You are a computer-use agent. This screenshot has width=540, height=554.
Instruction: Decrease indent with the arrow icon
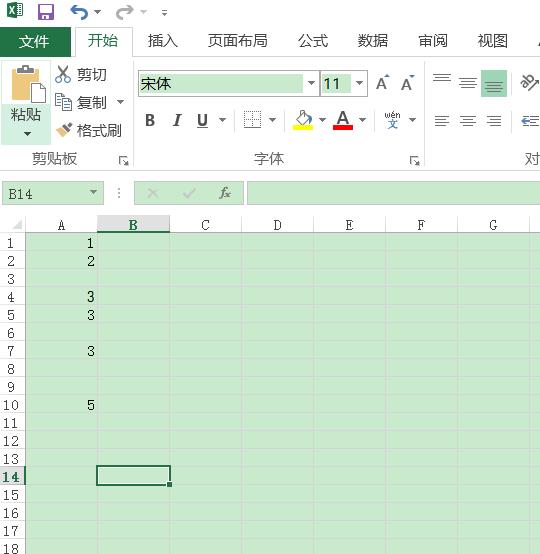pos(530,121)
